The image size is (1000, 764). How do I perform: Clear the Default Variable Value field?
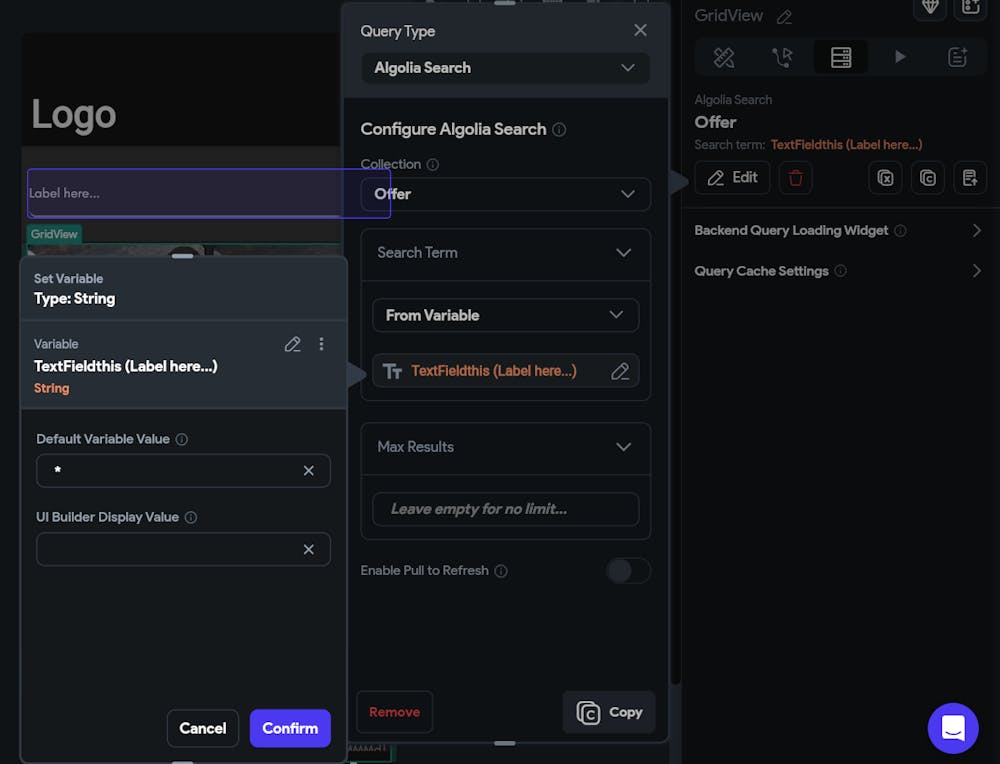(x=309, y=471)
